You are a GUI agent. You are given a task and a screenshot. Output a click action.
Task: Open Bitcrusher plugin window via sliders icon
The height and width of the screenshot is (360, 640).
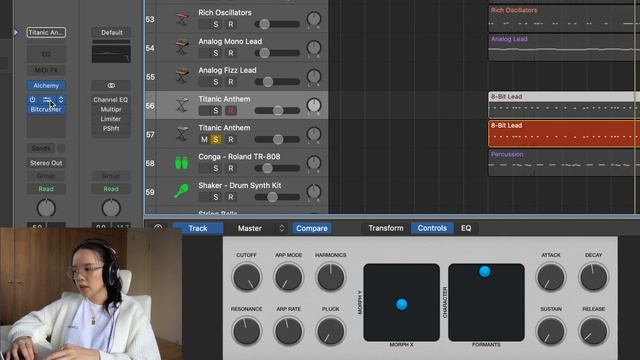pos(47,99)
